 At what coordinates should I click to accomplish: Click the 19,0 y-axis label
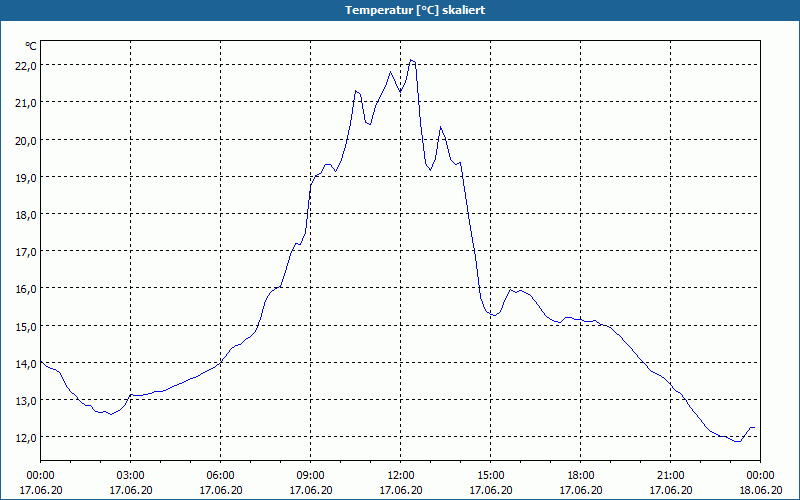(x=26, y=178)
